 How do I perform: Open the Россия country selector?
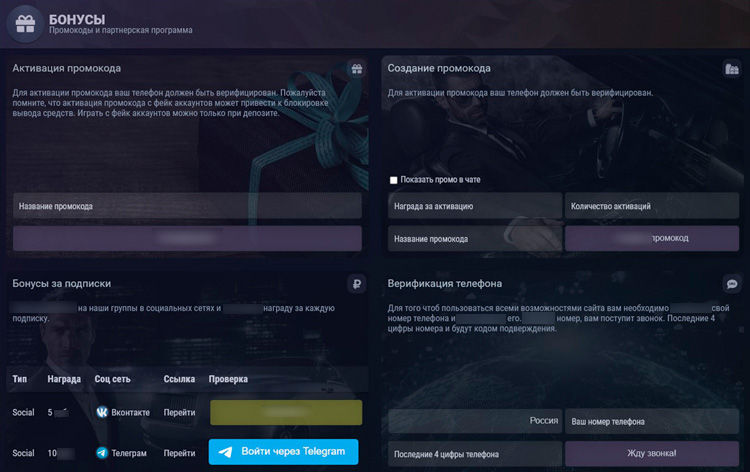click(x=475, y=421)
